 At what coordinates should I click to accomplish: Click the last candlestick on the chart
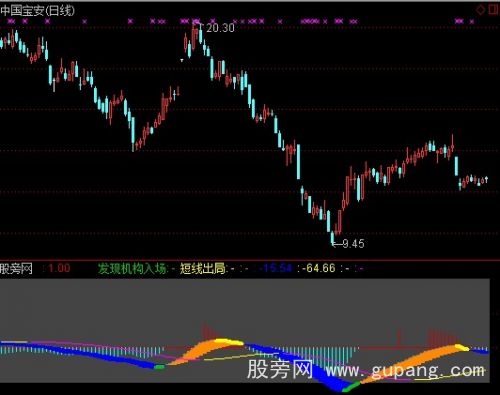[x=487, y=179]
